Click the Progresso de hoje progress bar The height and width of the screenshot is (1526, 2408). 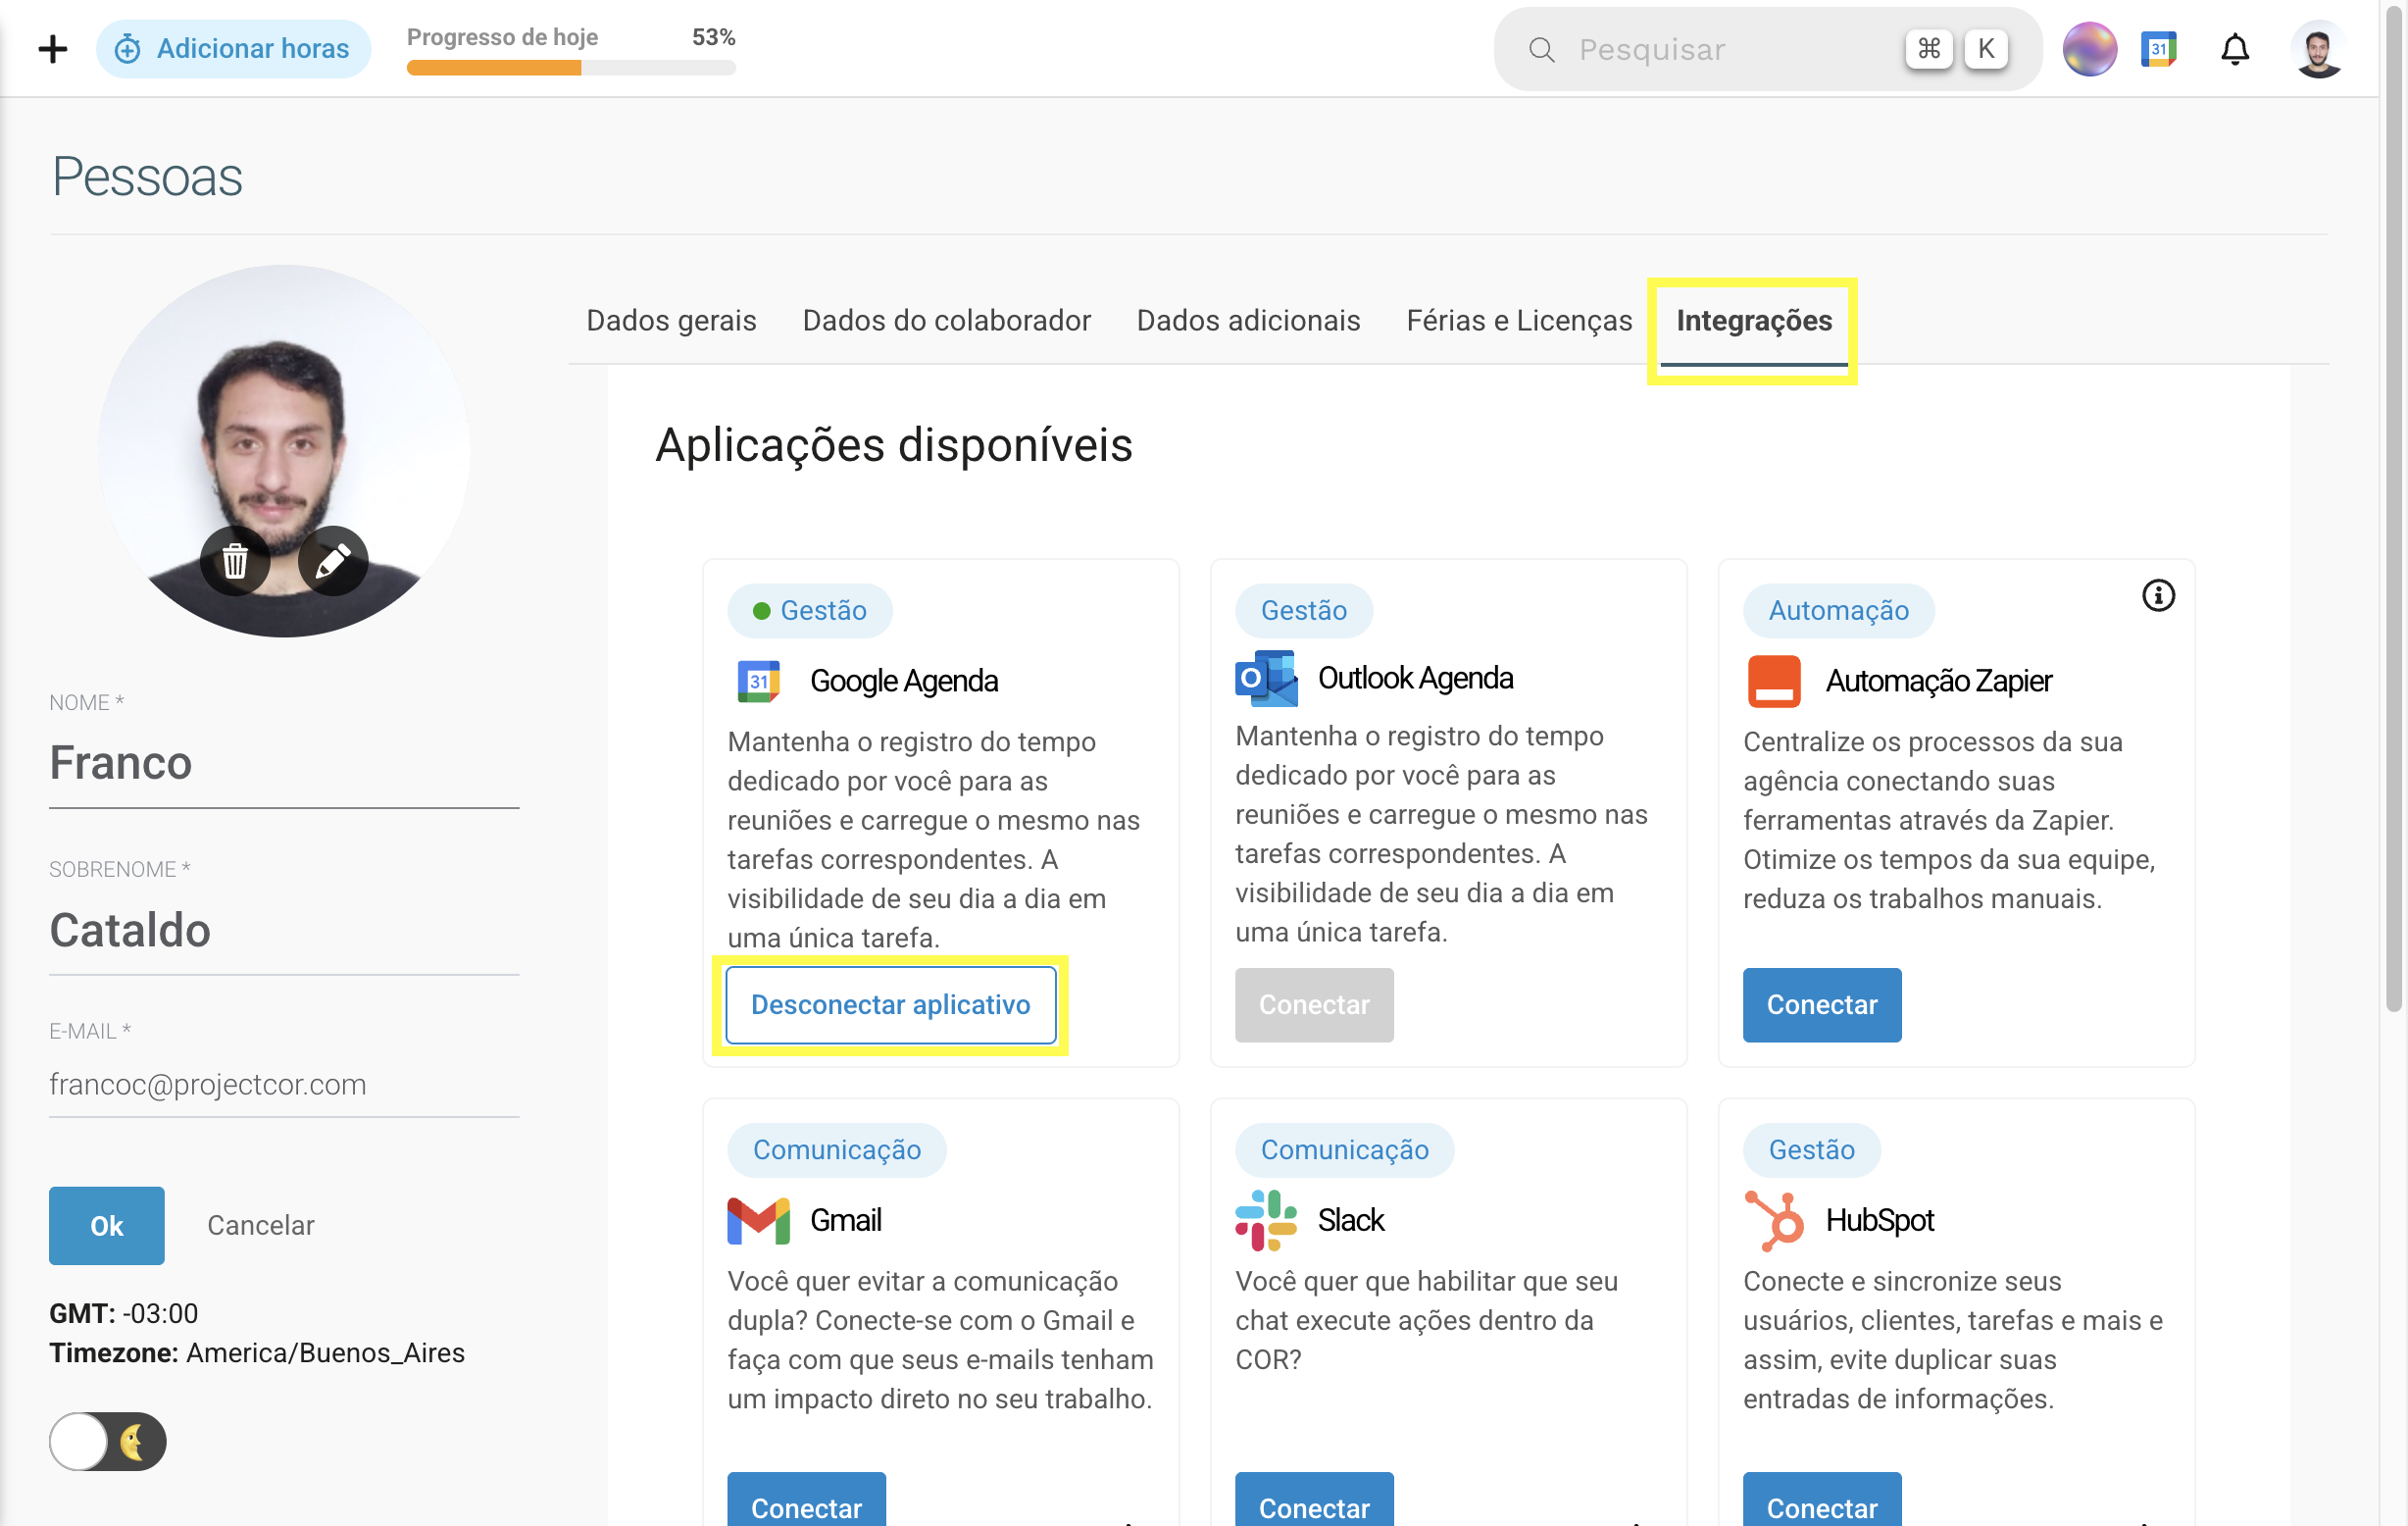570,67
